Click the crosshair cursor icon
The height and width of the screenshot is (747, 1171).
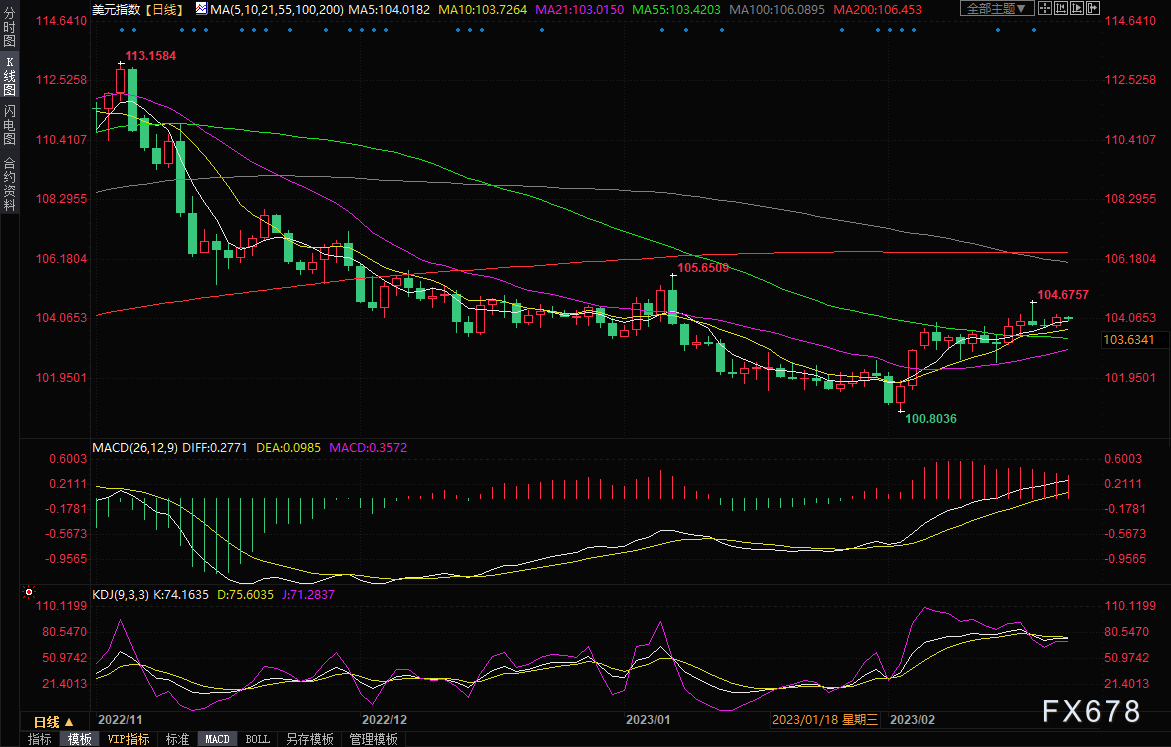coord(1045,8)
